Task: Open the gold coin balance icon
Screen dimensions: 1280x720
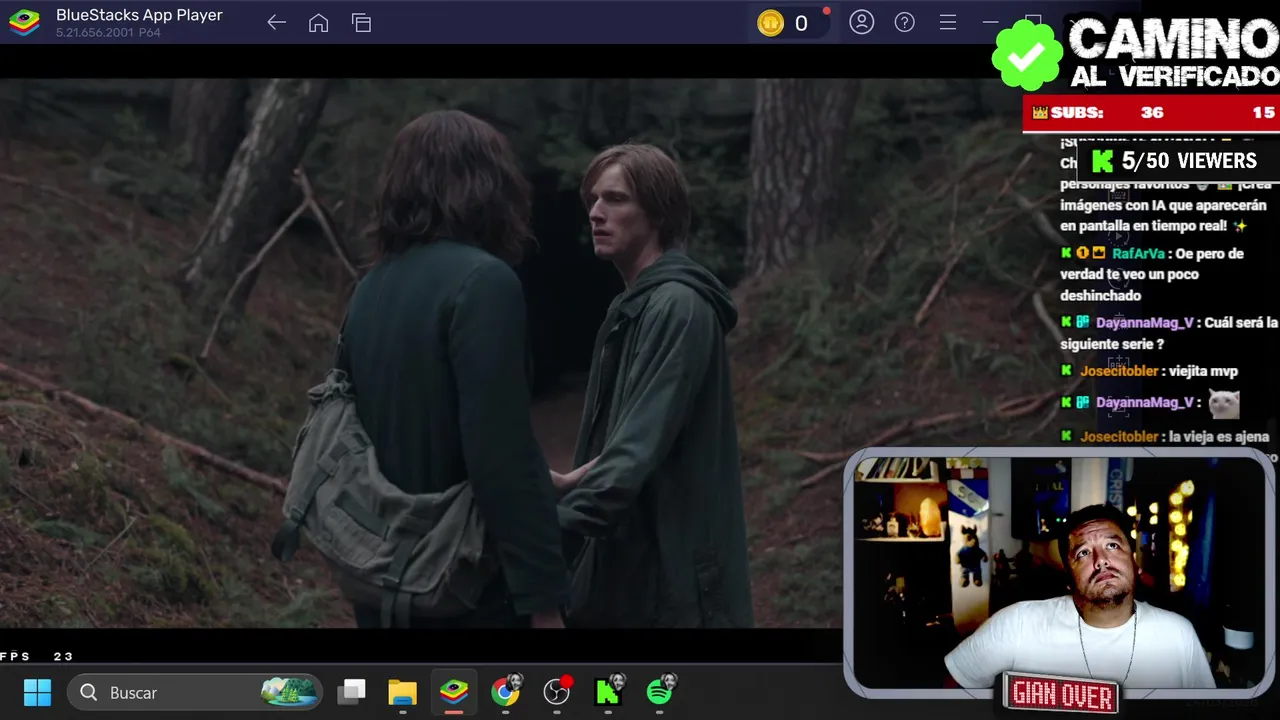Action: tap(770, 23)
